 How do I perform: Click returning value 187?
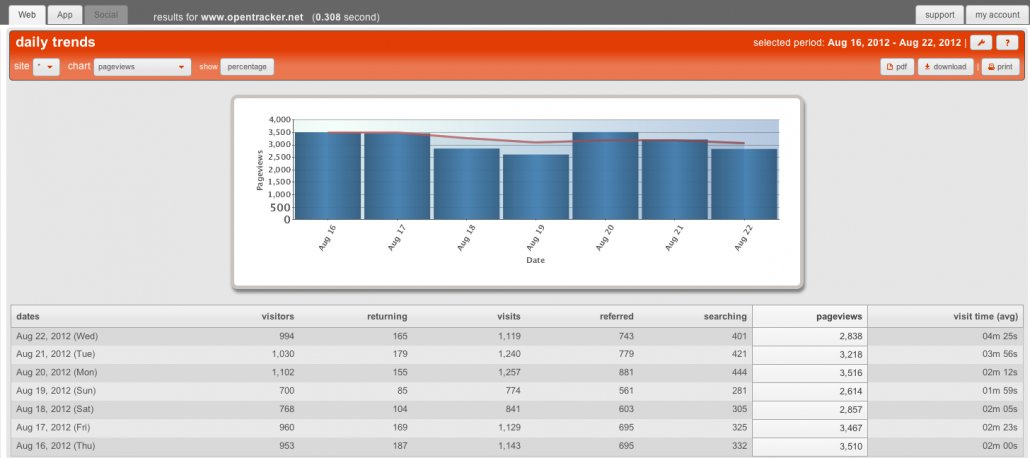pos(399,447)
